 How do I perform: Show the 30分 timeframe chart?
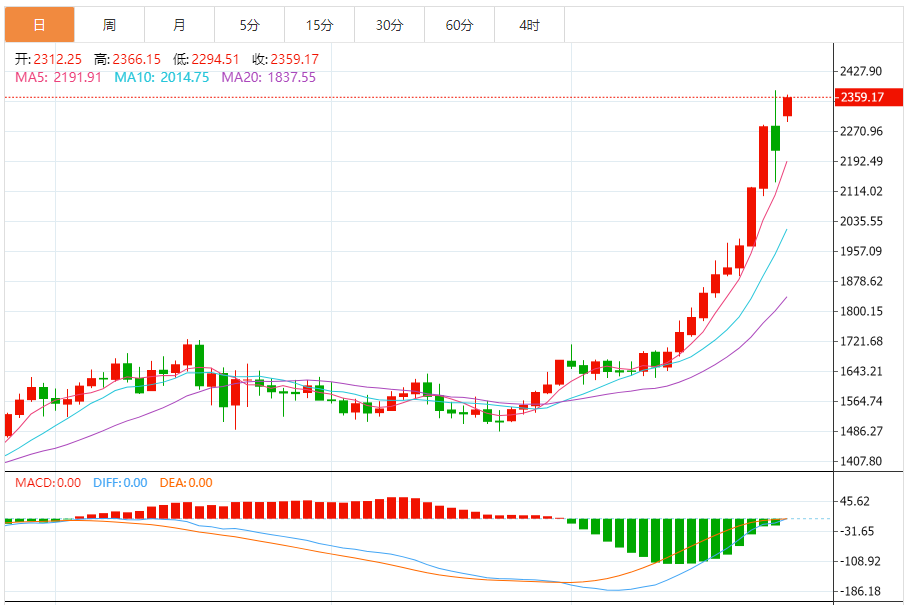point(389,25)
